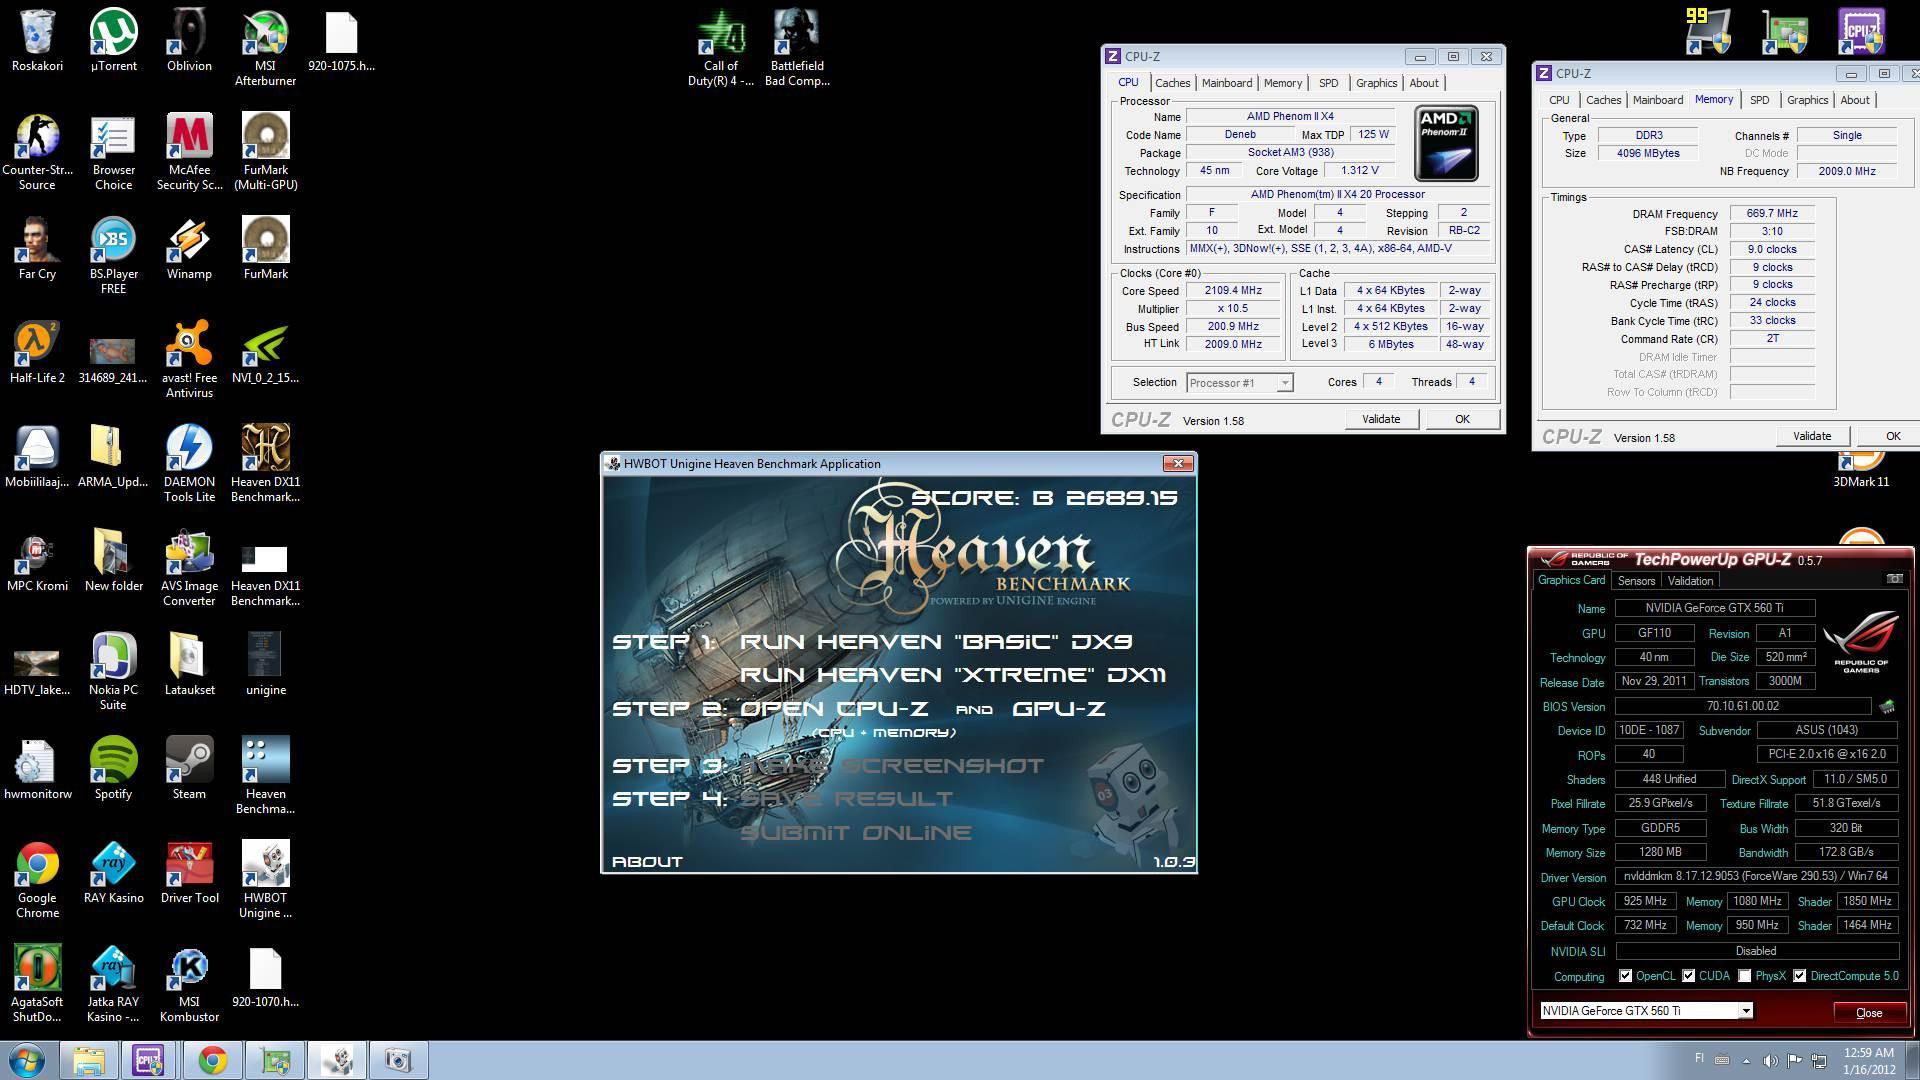This screenshot has width=1920, height=1080.
Task: Open the BS.Player FREE shortcut
Action: click(x=114, y=256)
